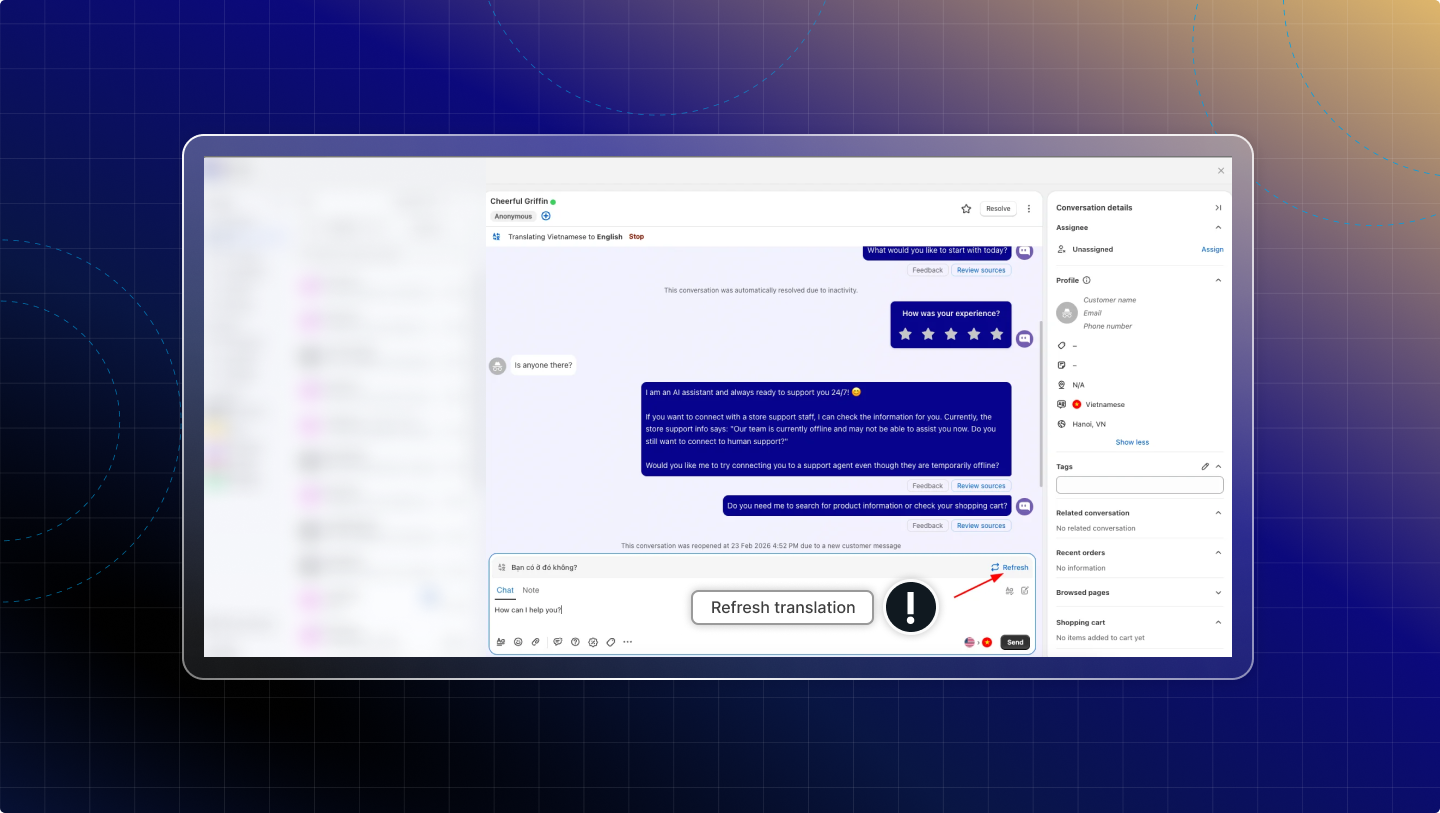Viewport: 1440px width, 813px height.
Task: Click the Profile info icon
Action: click(1087, 281)
